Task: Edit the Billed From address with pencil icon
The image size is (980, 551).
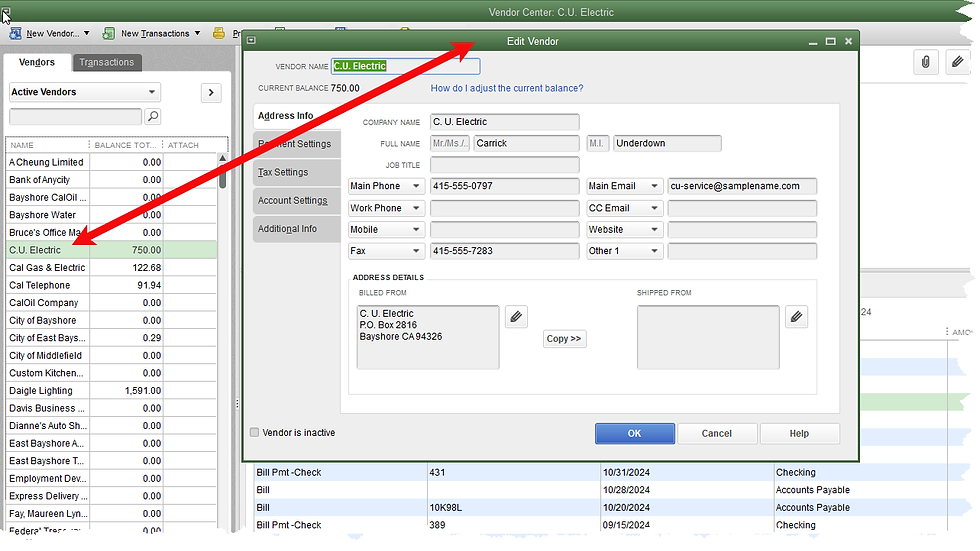Action: pyautogui.click(x=516, y=317)
